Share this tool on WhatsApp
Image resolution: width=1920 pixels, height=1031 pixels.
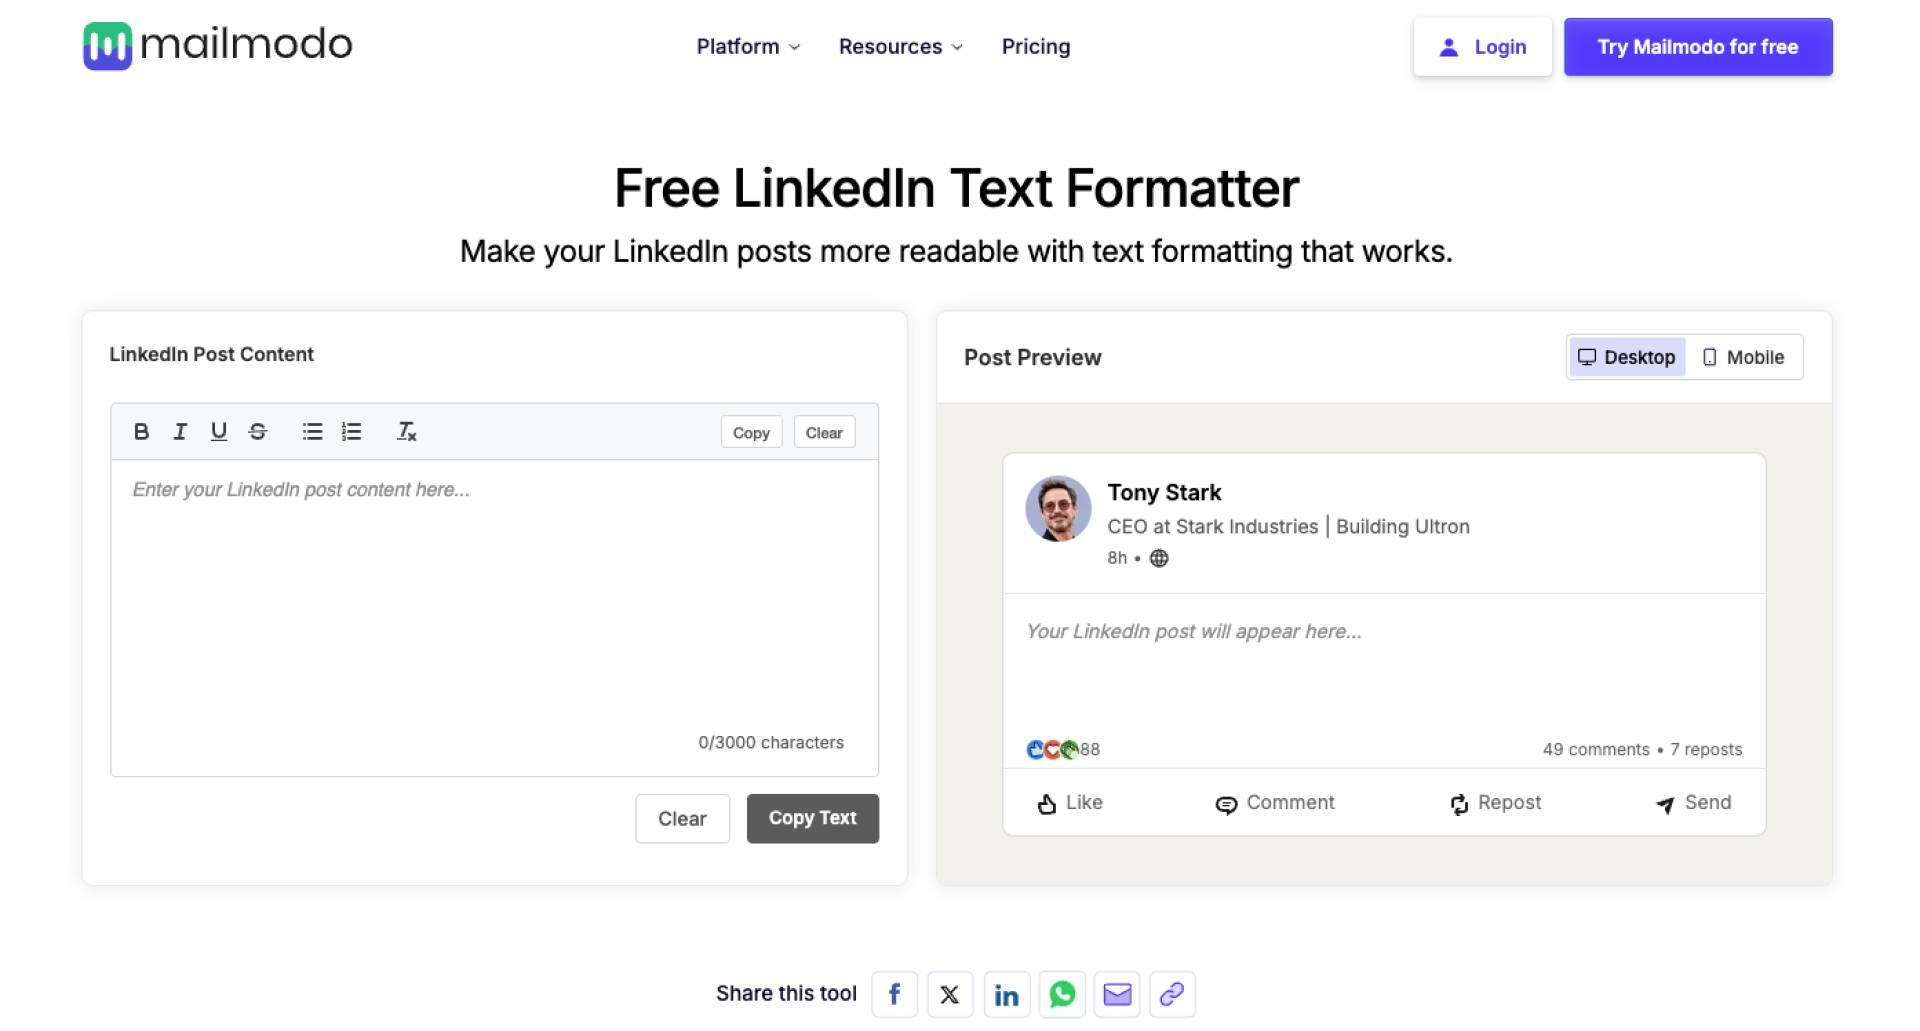coord(1062,994)
